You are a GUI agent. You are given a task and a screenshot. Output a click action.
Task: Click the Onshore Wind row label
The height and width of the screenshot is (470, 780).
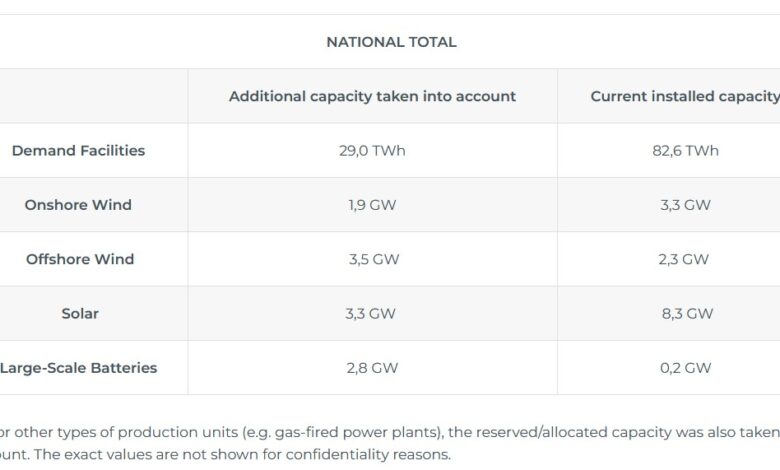pyautogui.click(x=78, y=204)
